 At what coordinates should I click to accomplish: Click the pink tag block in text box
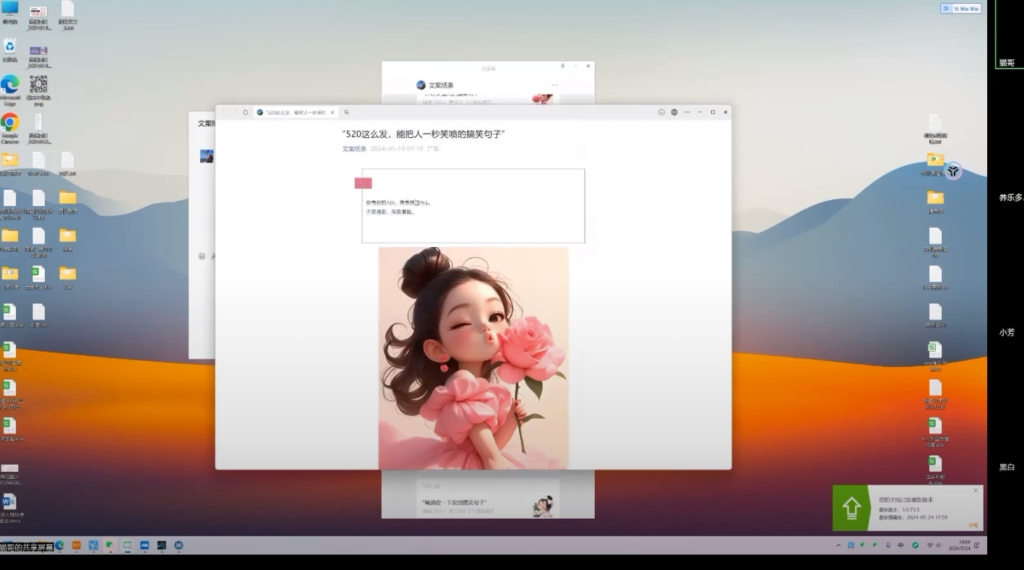[x=363, y=183]
